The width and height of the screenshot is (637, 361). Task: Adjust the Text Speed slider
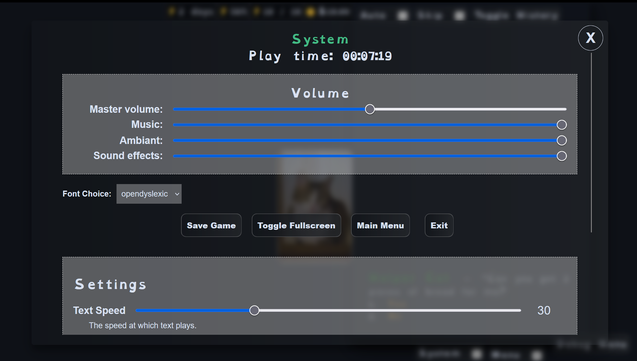(x=328, y=310)
